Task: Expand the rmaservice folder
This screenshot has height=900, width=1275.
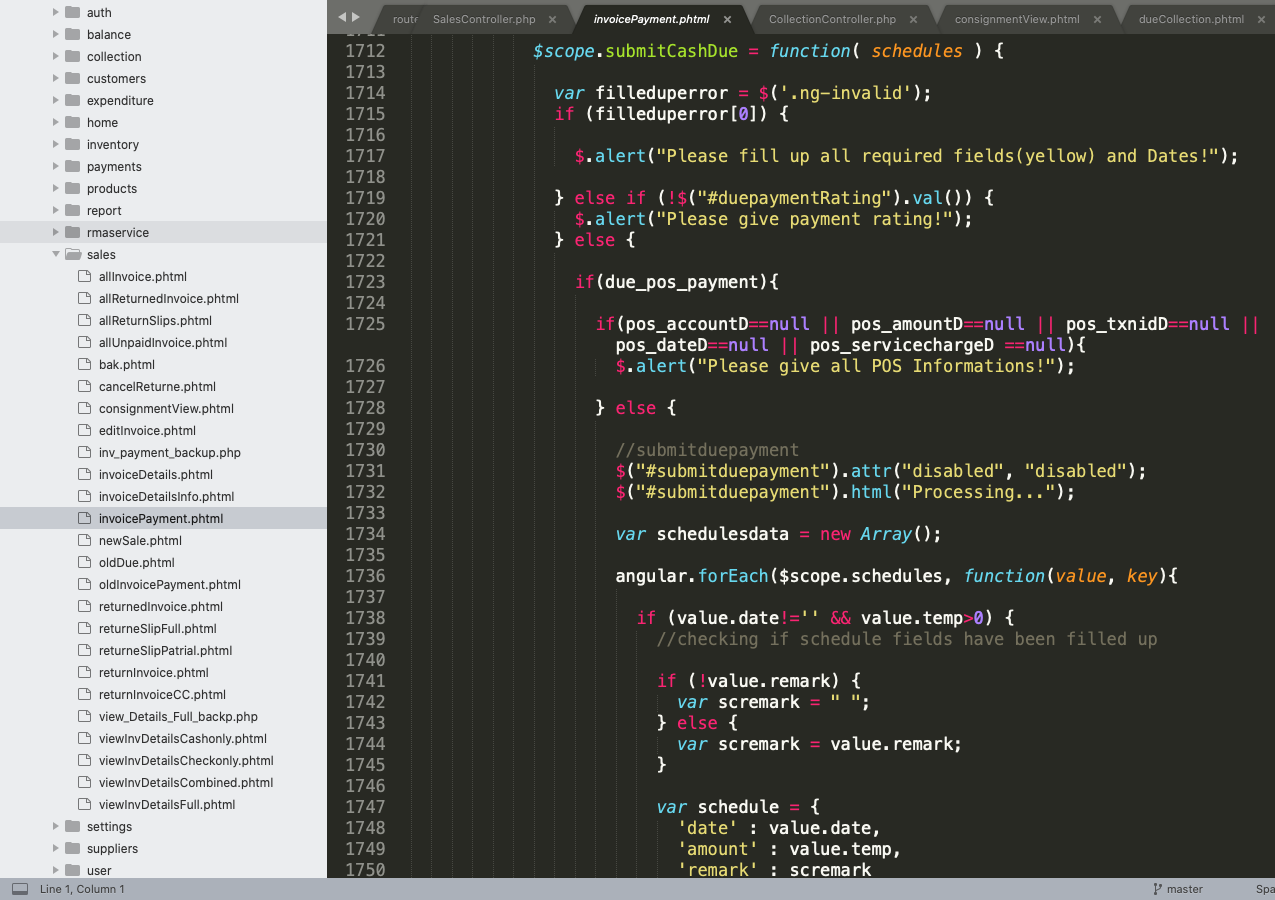Action: 56,233
